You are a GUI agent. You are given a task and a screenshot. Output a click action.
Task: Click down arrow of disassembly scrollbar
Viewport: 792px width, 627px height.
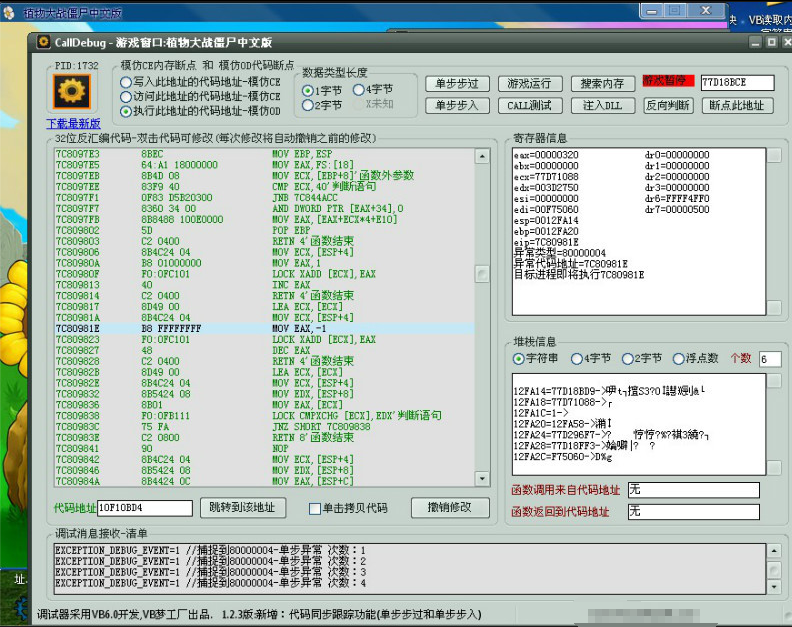click(x=482, y=478)
